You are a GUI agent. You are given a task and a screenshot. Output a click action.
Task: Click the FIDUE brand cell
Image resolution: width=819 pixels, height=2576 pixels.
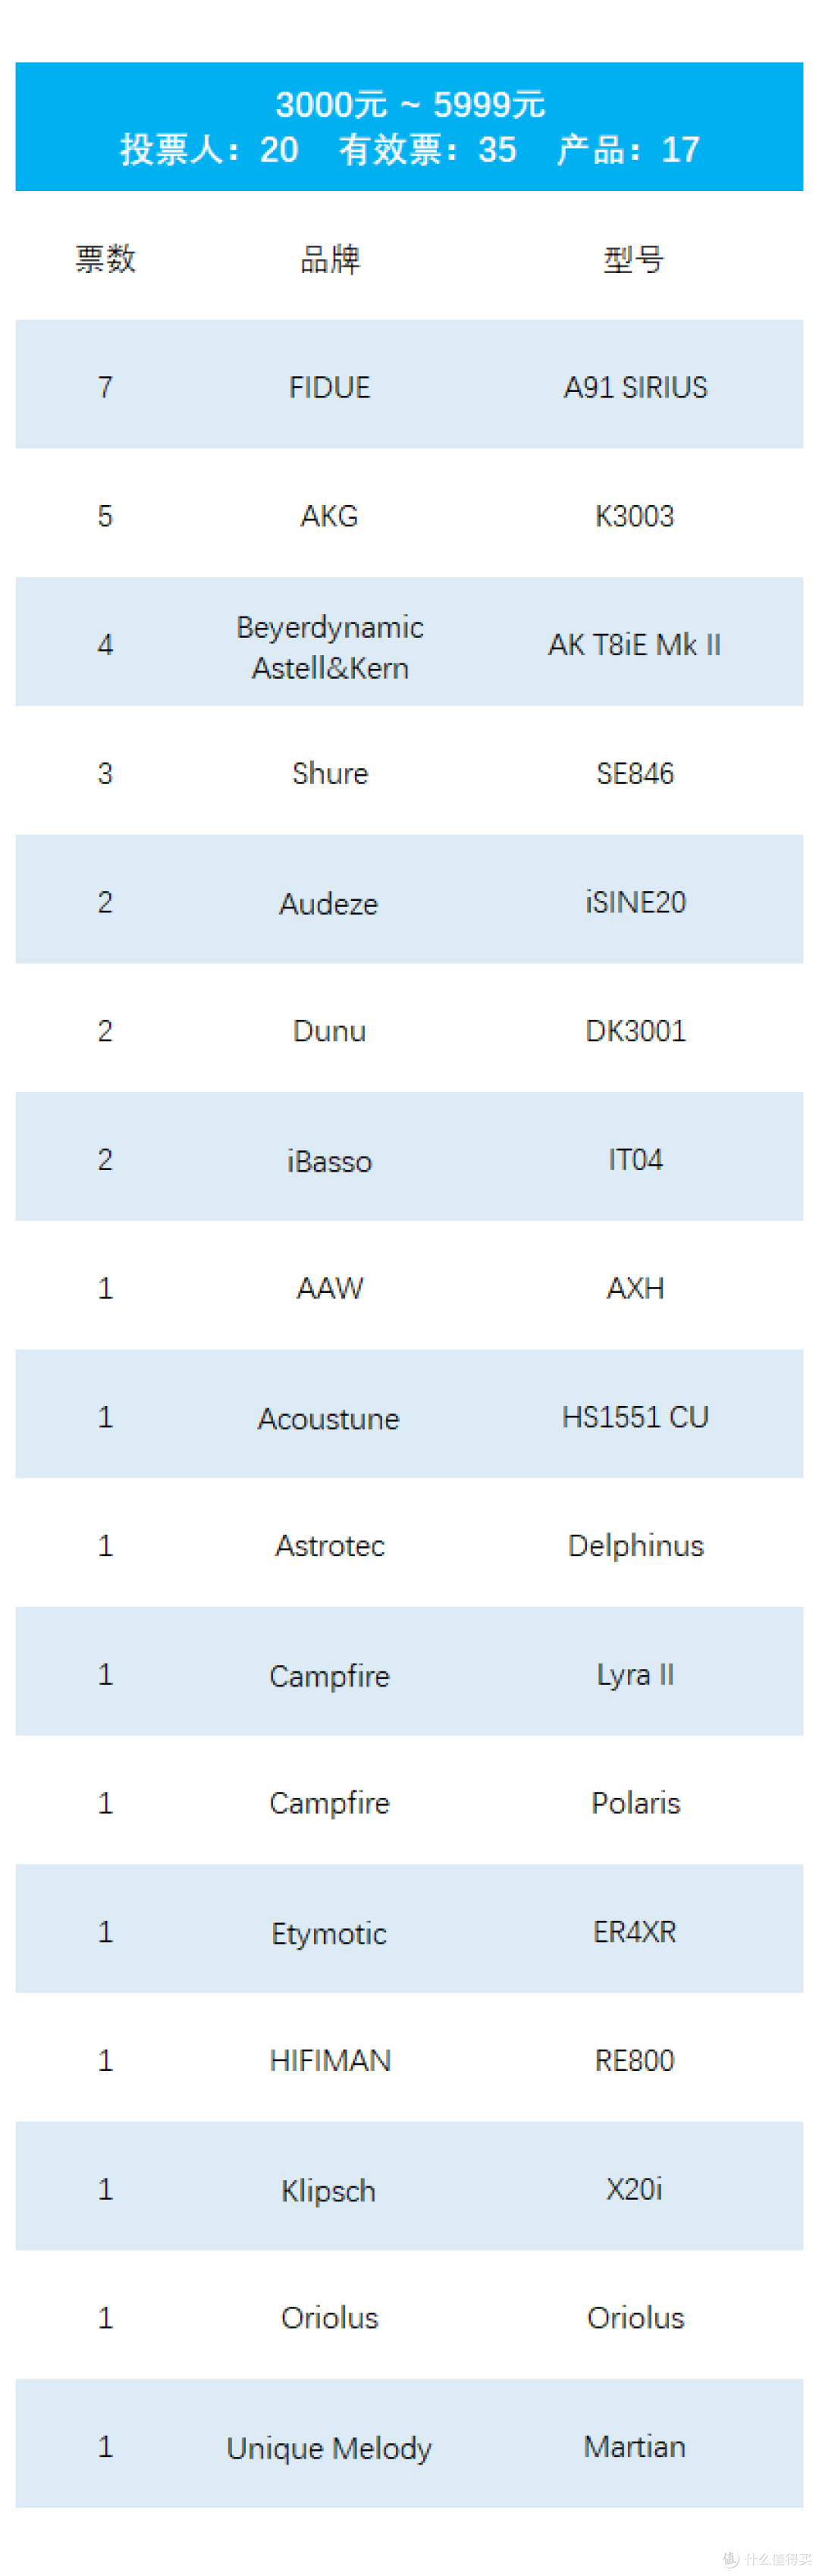330,387
